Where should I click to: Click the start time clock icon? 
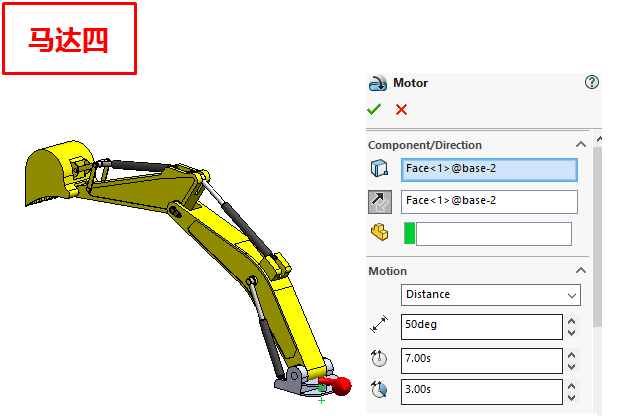click(x=379, y=358)
